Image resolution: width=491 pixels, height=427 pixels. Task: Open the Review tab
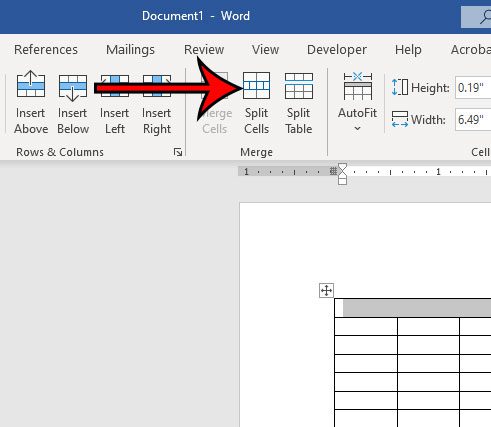click(x=204, y=50)
